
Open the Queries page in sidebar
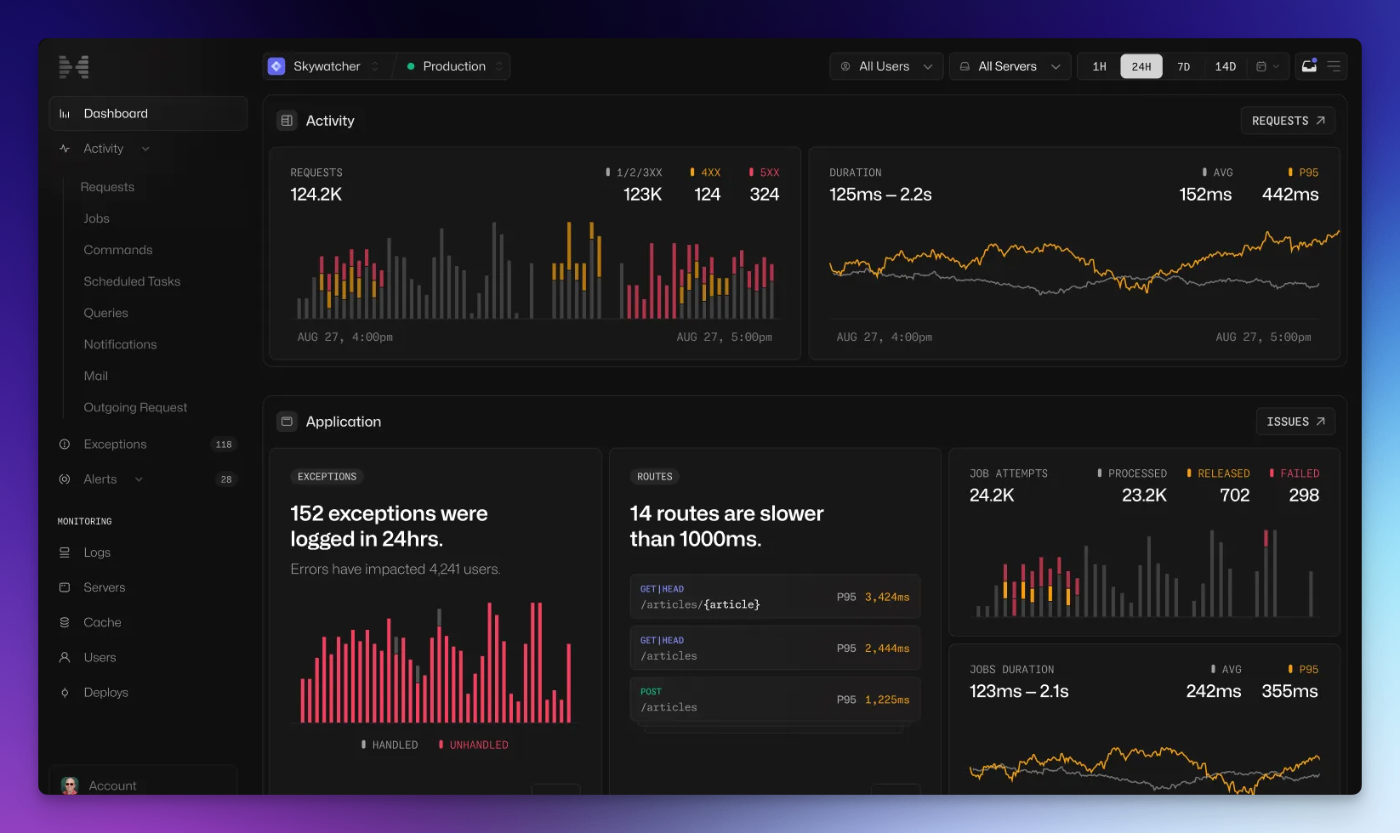tap(106, 313)
